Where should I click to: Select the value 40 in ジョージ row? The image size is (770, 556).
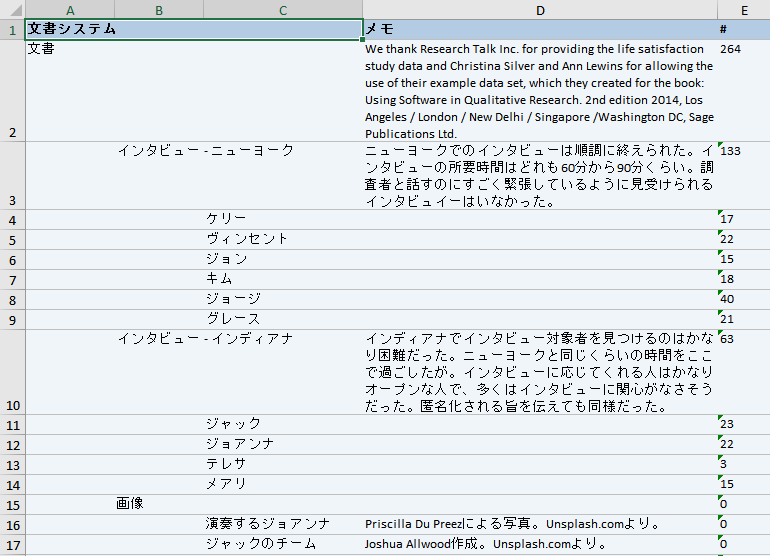744,300
